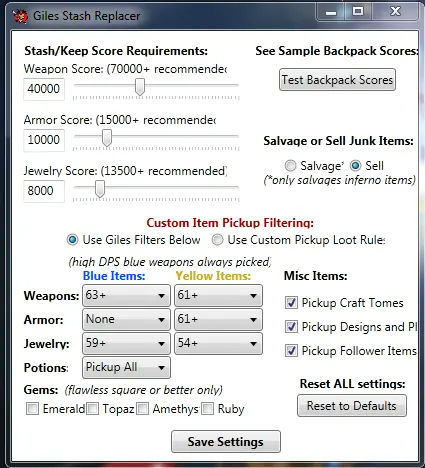Click Reset to Defaults button
The image size is (425, 468).
352,406
